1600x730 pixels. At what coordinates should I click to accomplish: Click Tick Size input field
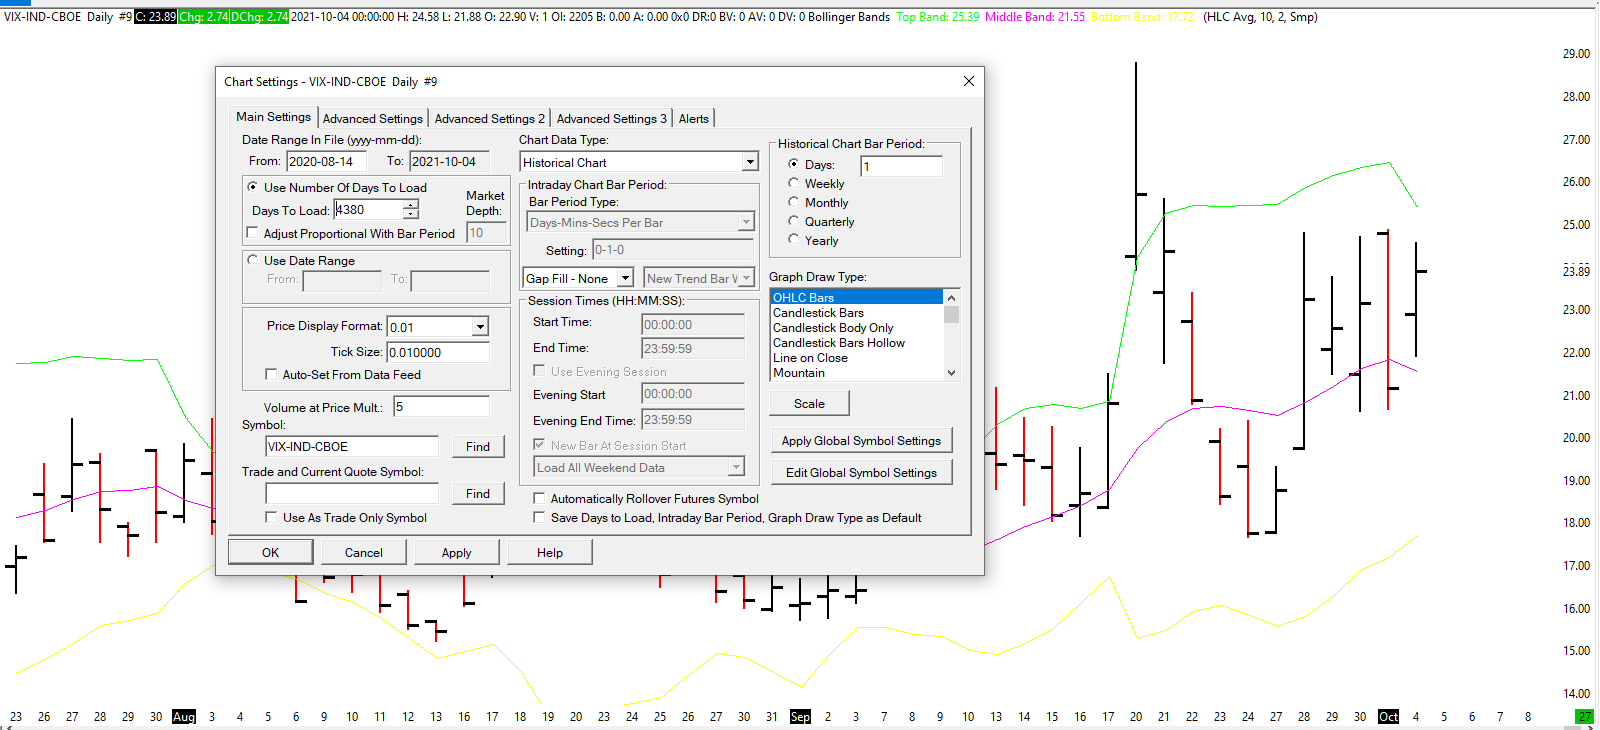438,352
